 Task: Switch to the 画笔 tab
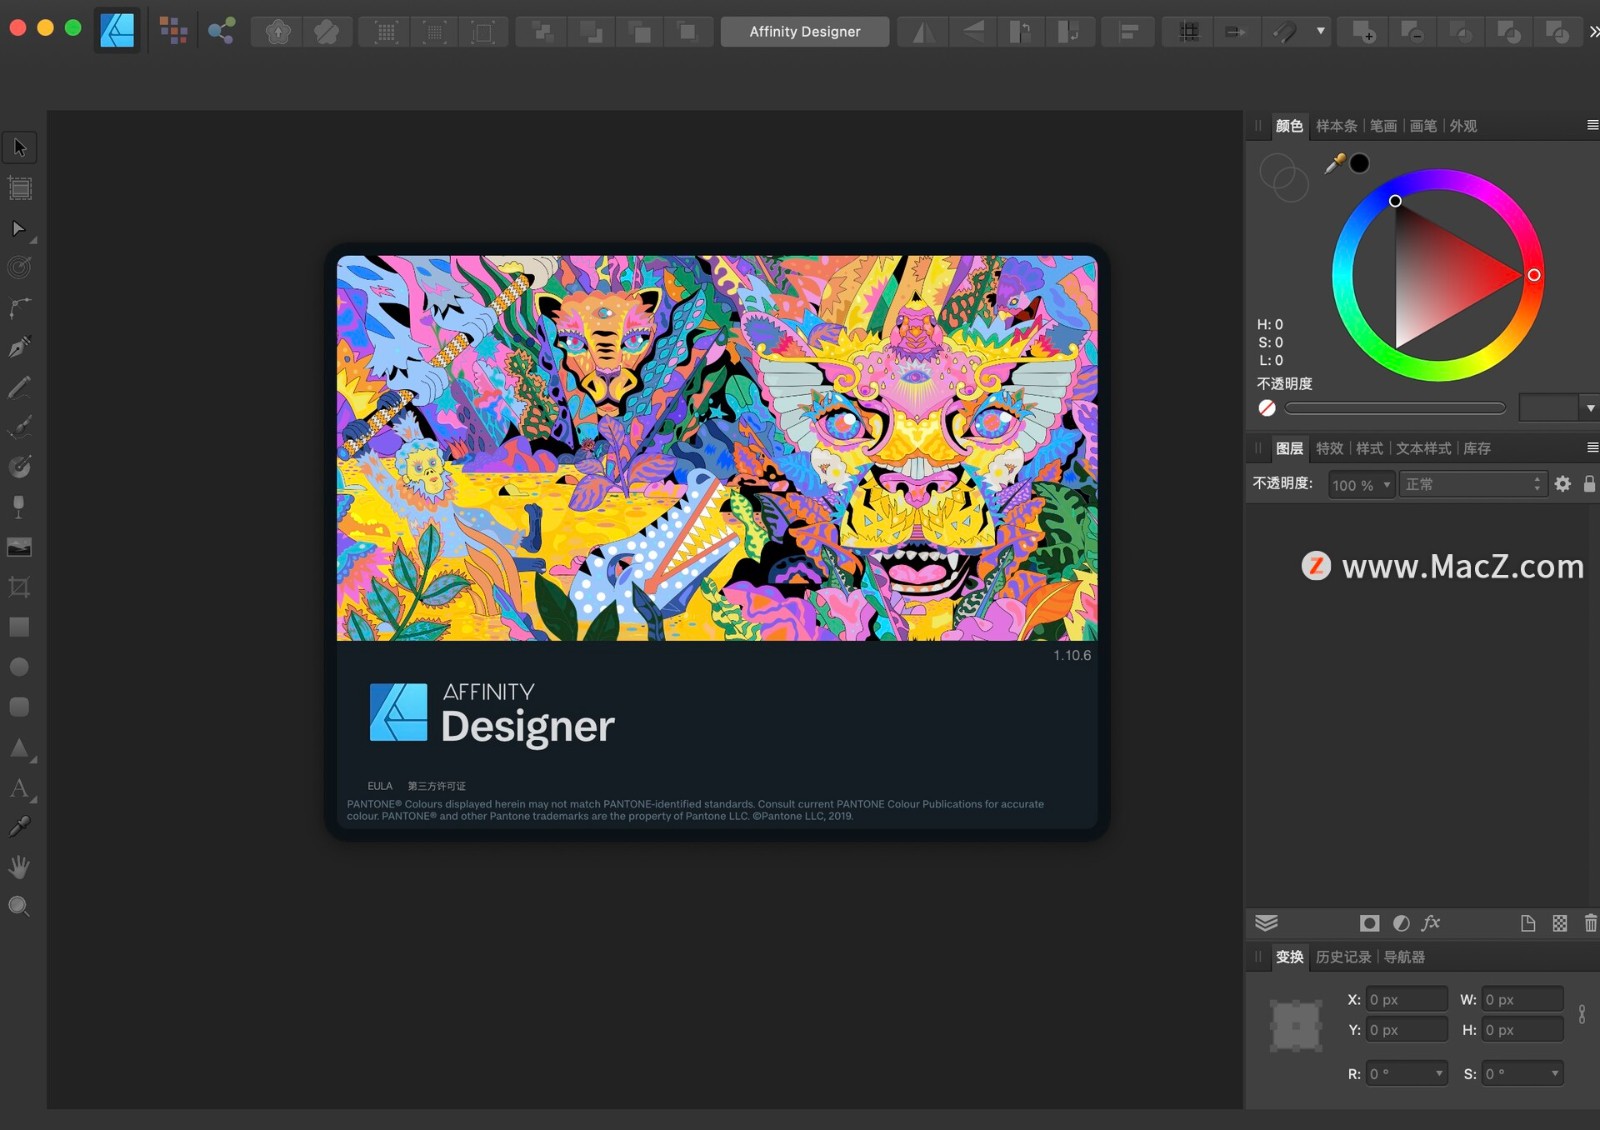coord(1423,126)
